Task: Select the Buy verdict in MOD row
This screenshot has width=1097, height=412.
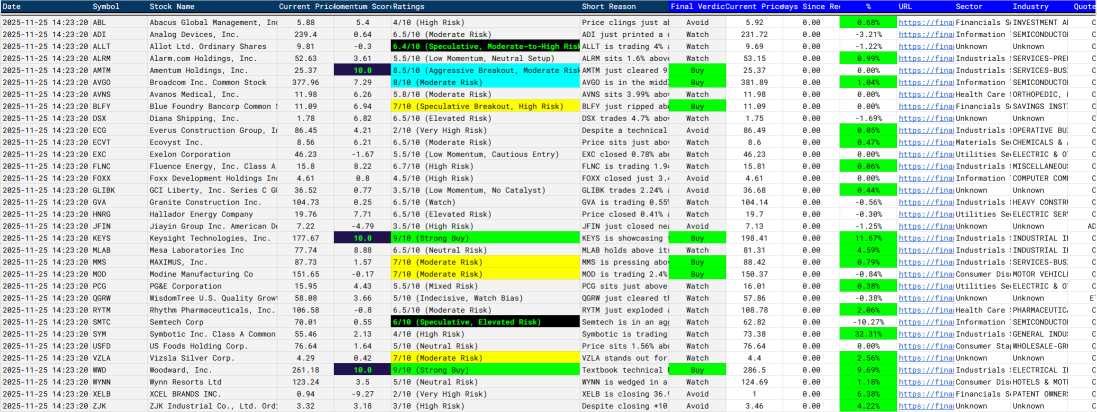Action: pyautogui.click(x=697, y=274)
